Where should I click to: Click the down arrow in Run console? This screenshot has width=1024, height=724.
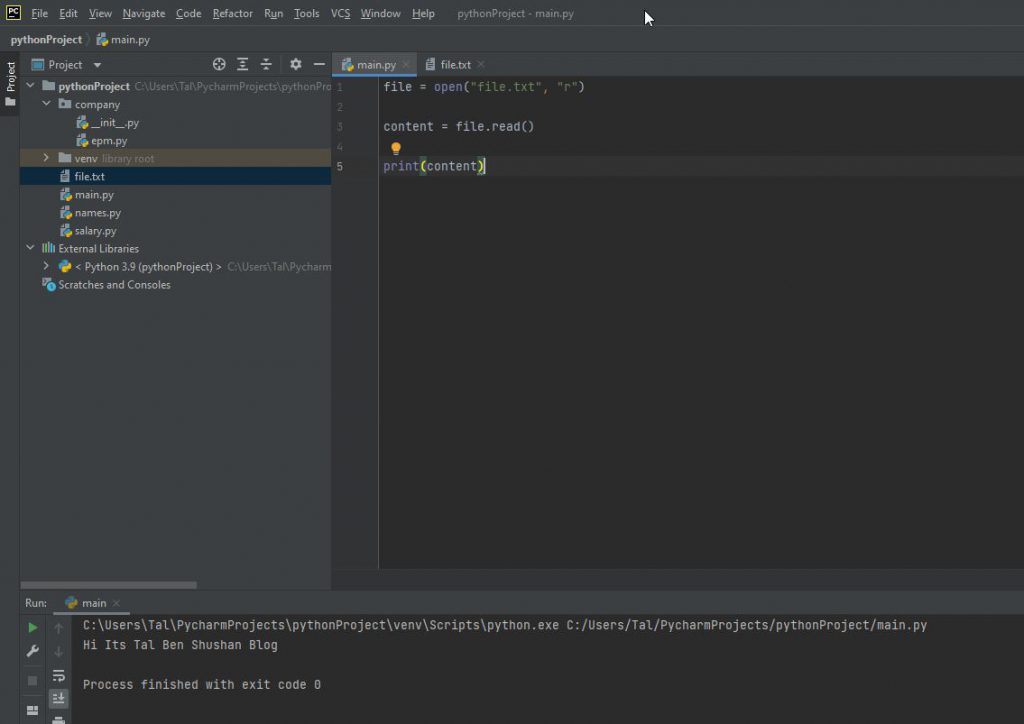coord(58,652)
